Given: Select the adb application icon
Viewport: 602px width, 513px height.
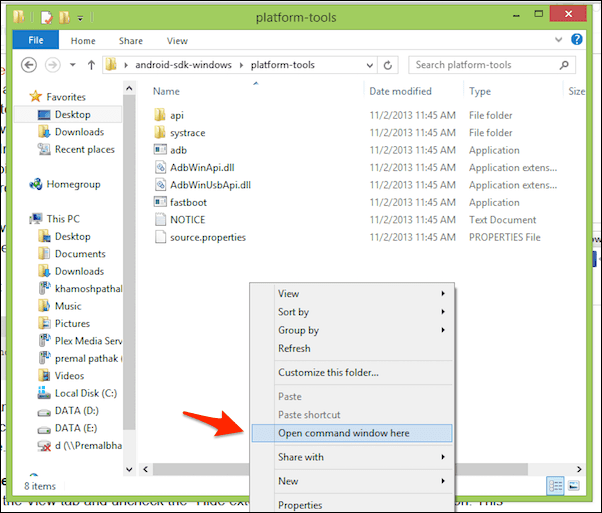Looking at the screenshot, I should pos(160,149).
